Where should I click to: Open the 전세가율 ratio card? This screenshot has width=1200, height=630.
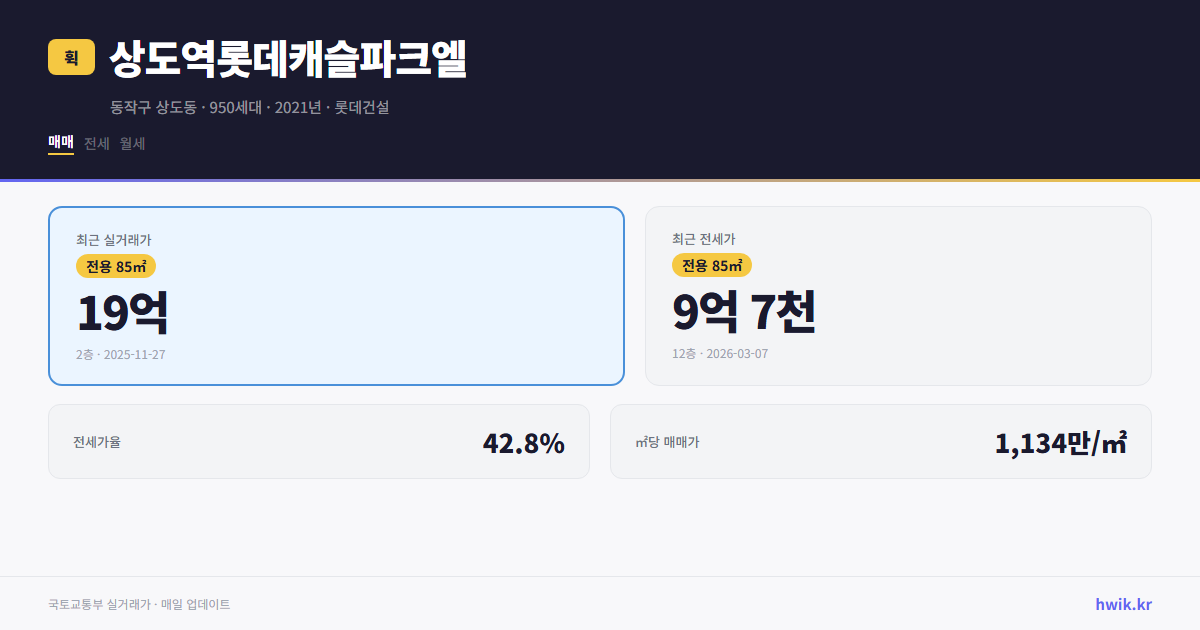click(x=319, y=441)
